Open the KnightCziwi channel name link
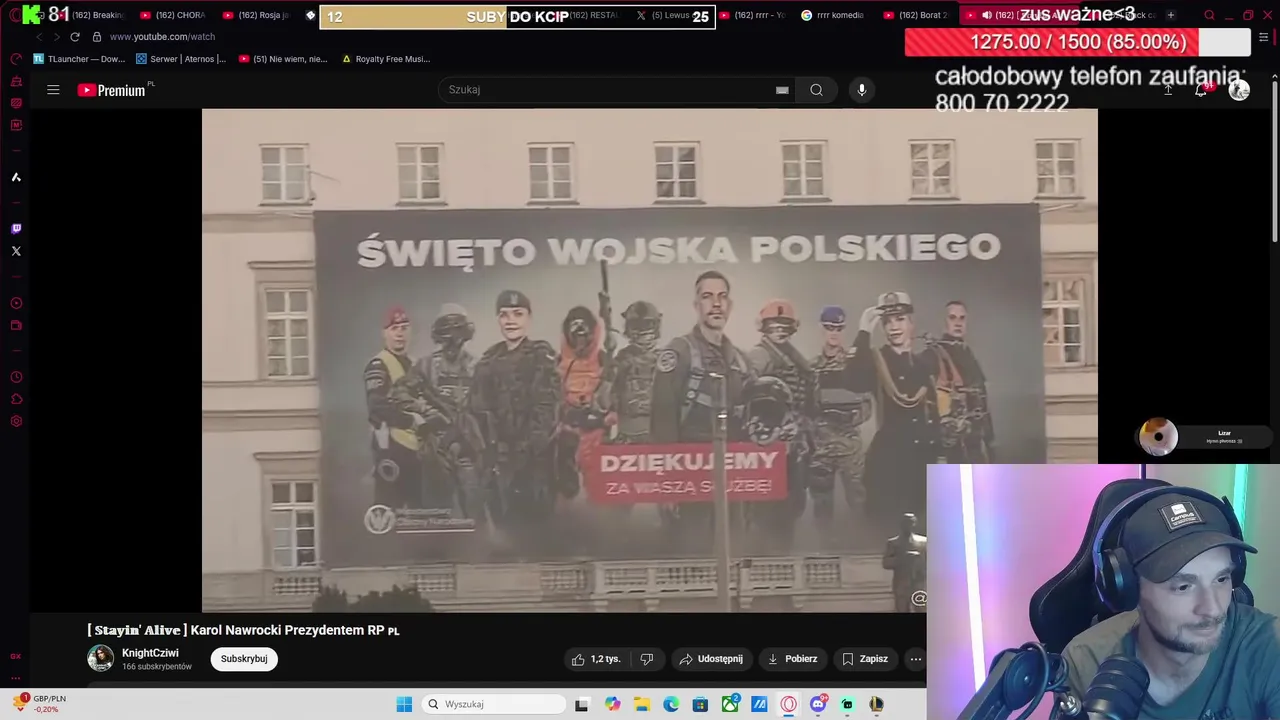Image resolution: width=1280 pixels, height=720 pixels. [150, 653]
